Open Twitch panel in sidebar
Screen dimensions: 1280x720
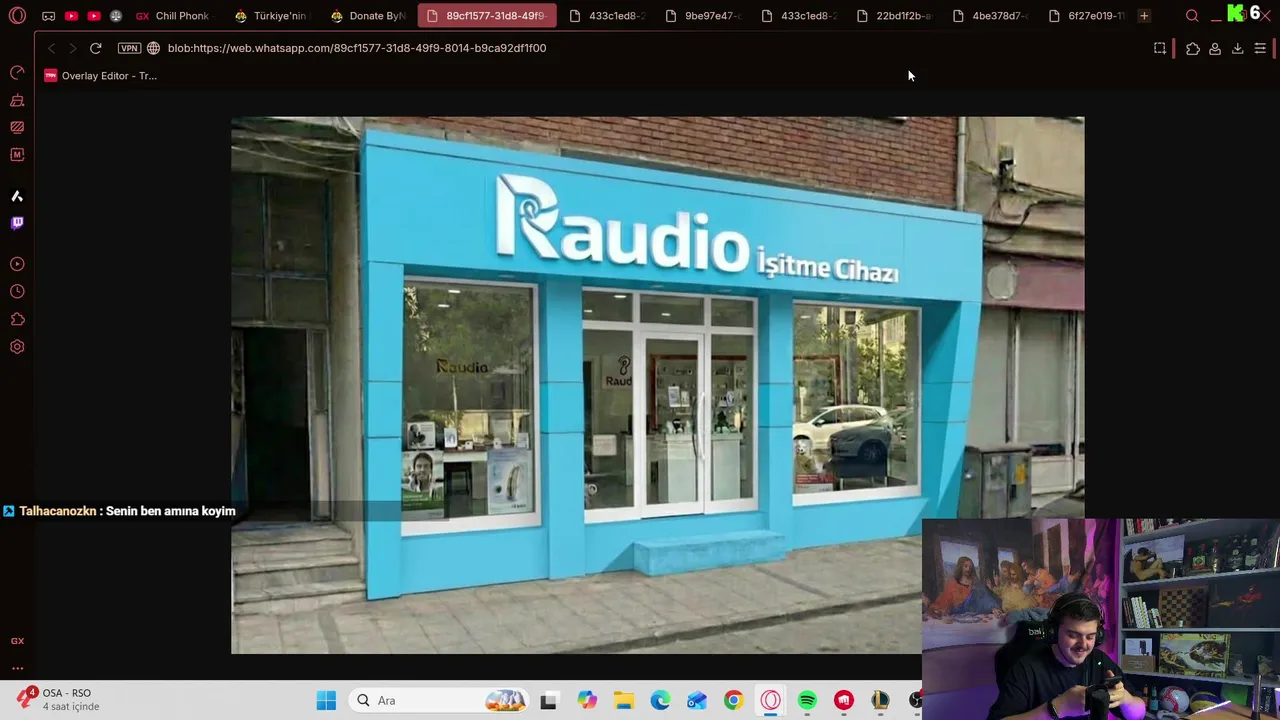(x=17, y=223)
